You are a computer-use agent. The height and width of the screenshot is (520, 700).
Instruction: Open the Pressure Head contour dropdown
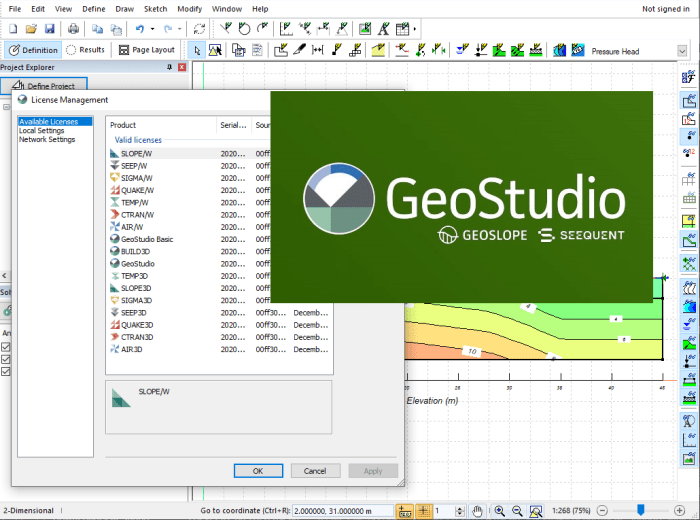pyautogui.click(x=682, y=51)
